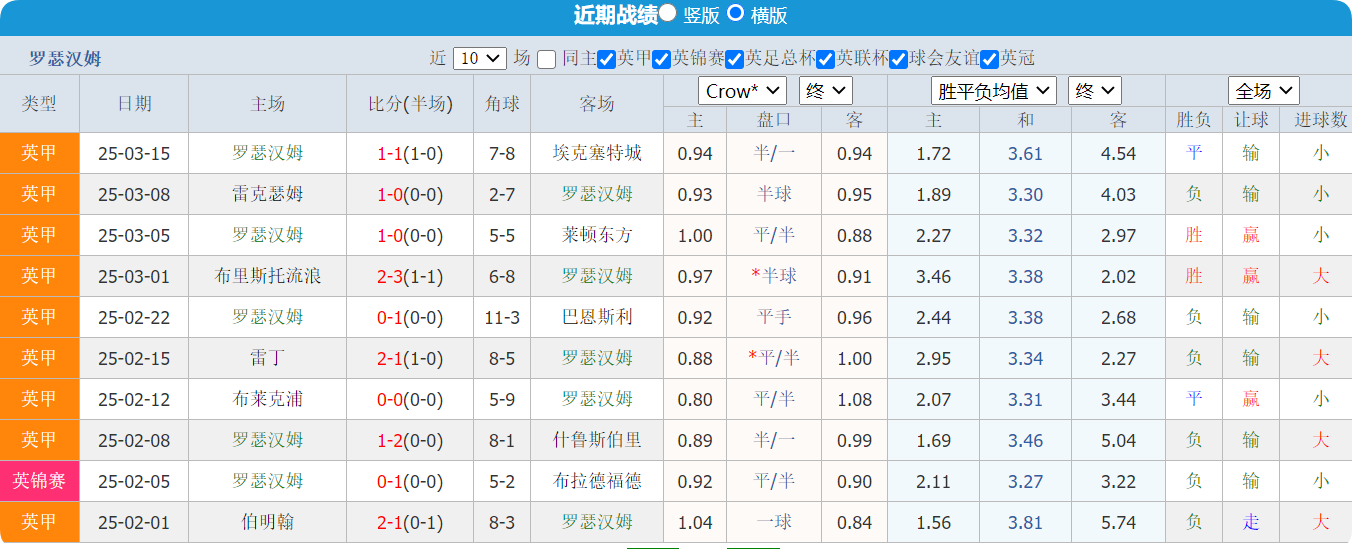Open the recent matches count dropdown
This screenshot has width=1352, height=549.
[x=480, y=58]
